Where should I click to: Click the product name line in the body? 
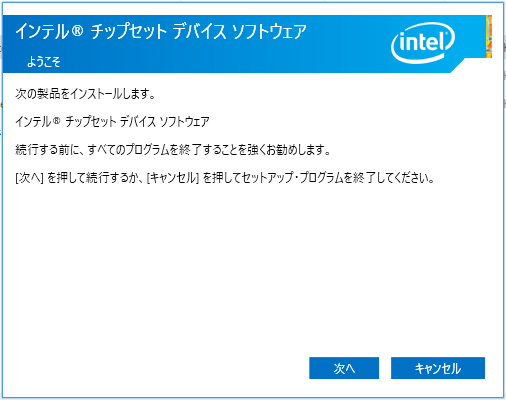pos(112,121)
